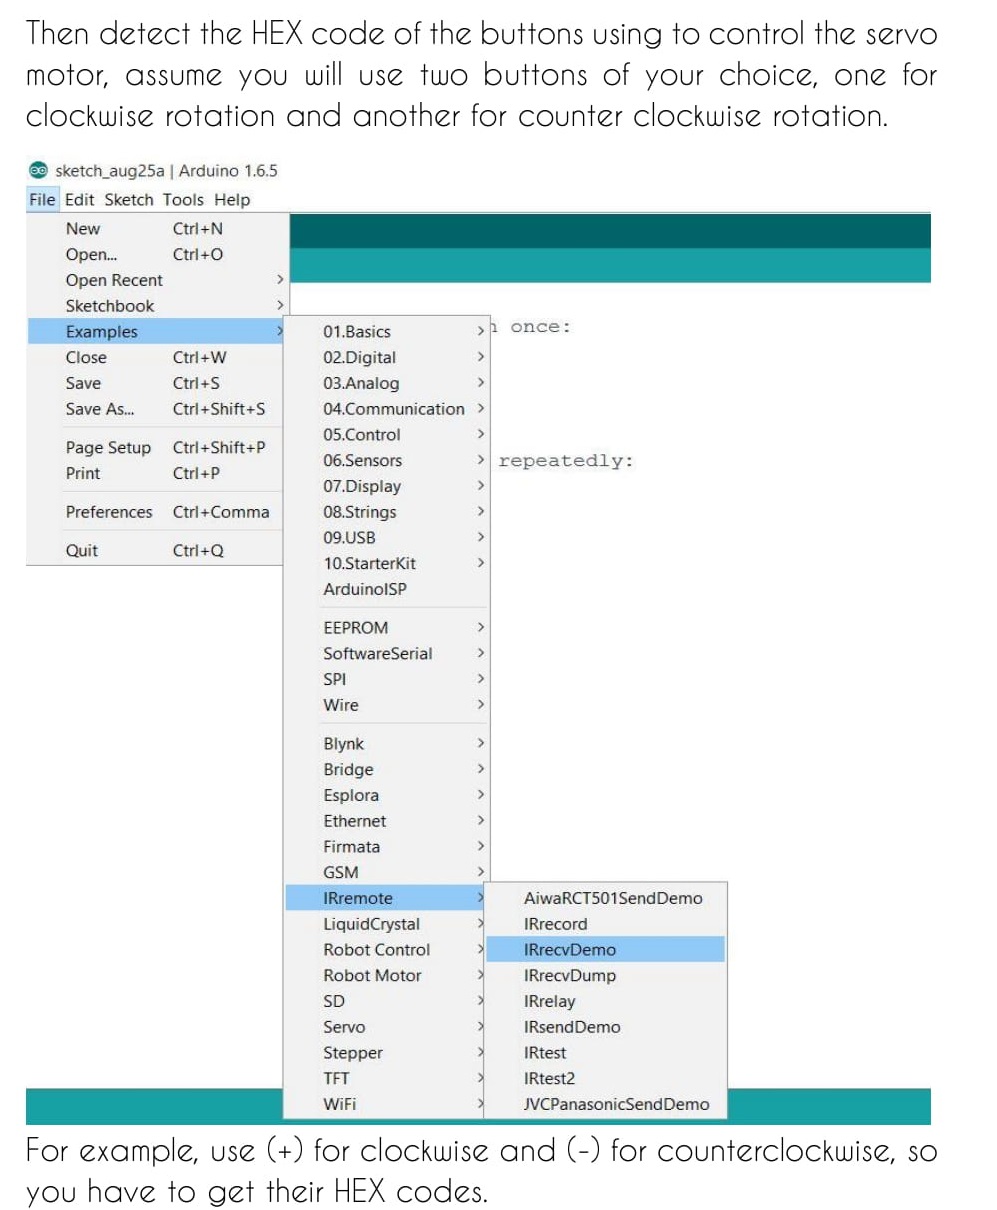Open GSM library examples

(387, 873)
